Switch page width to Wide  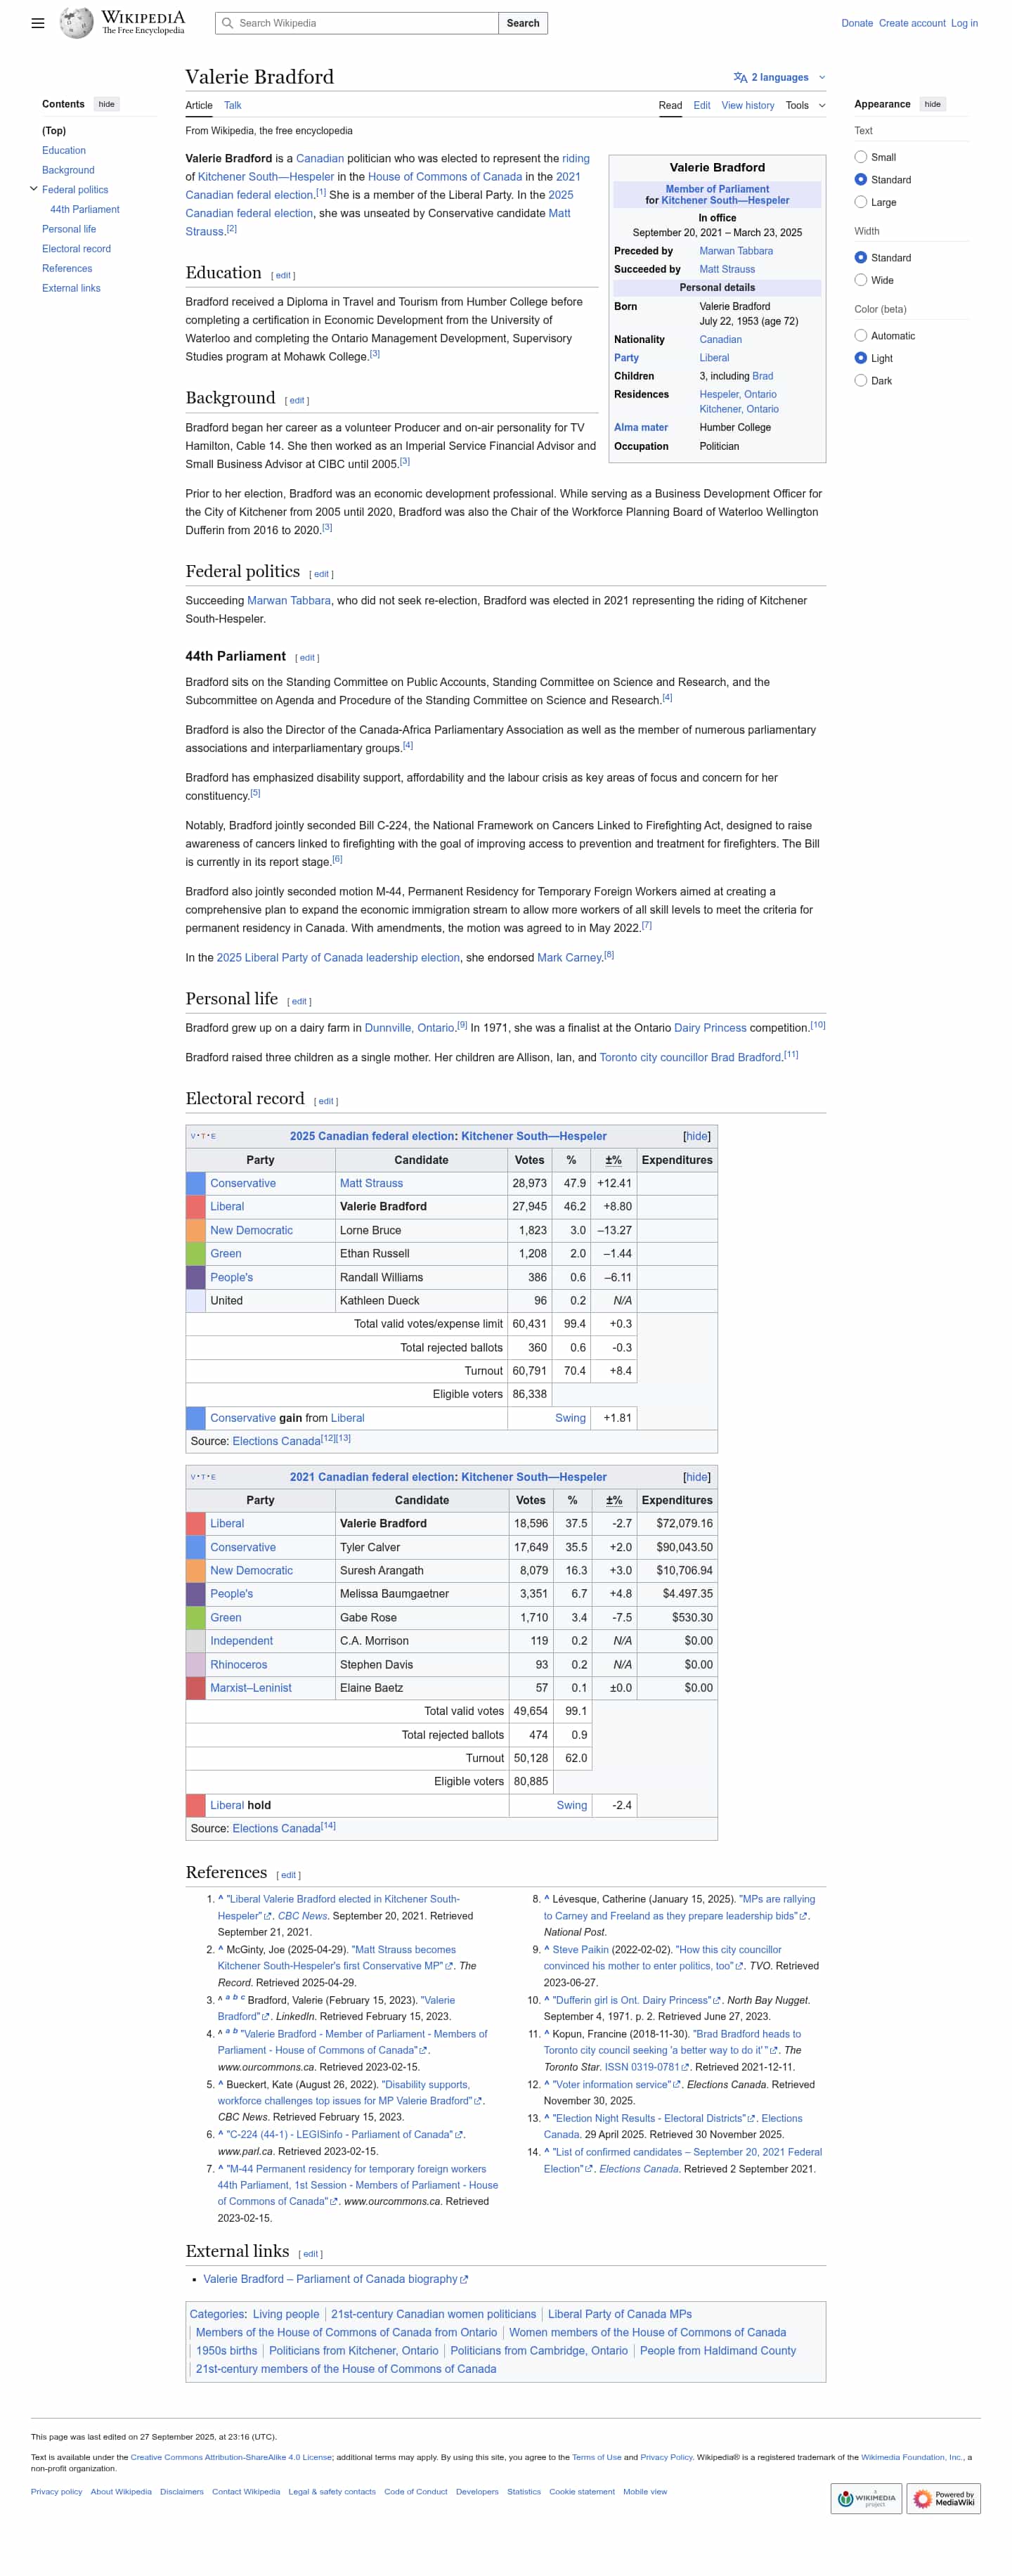pyautogui.click(x=860, y=280)
